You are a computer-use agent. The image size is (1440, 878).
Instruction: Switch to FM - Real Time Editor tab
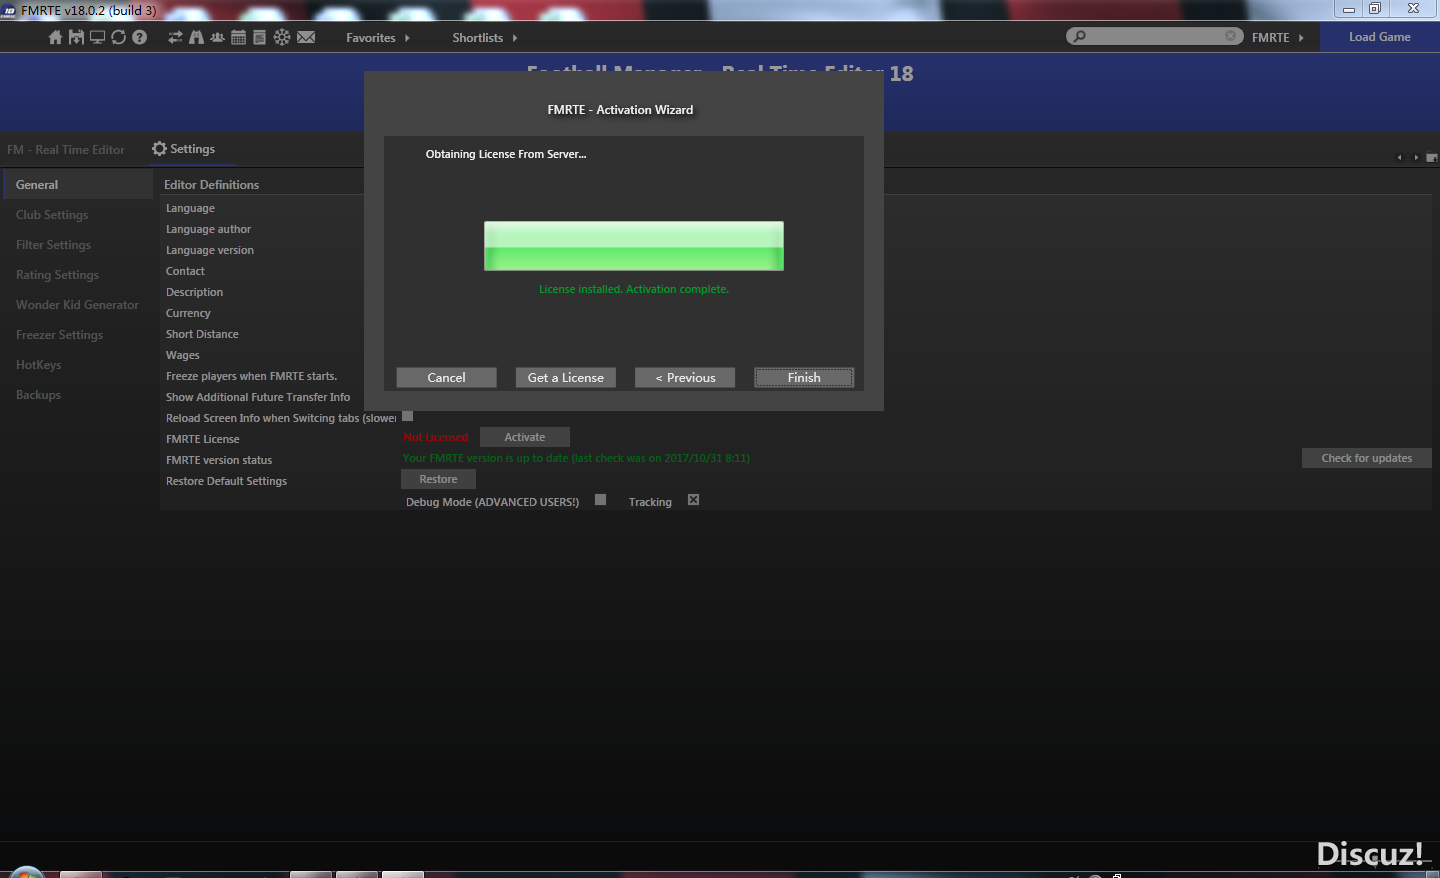point(66,149)
